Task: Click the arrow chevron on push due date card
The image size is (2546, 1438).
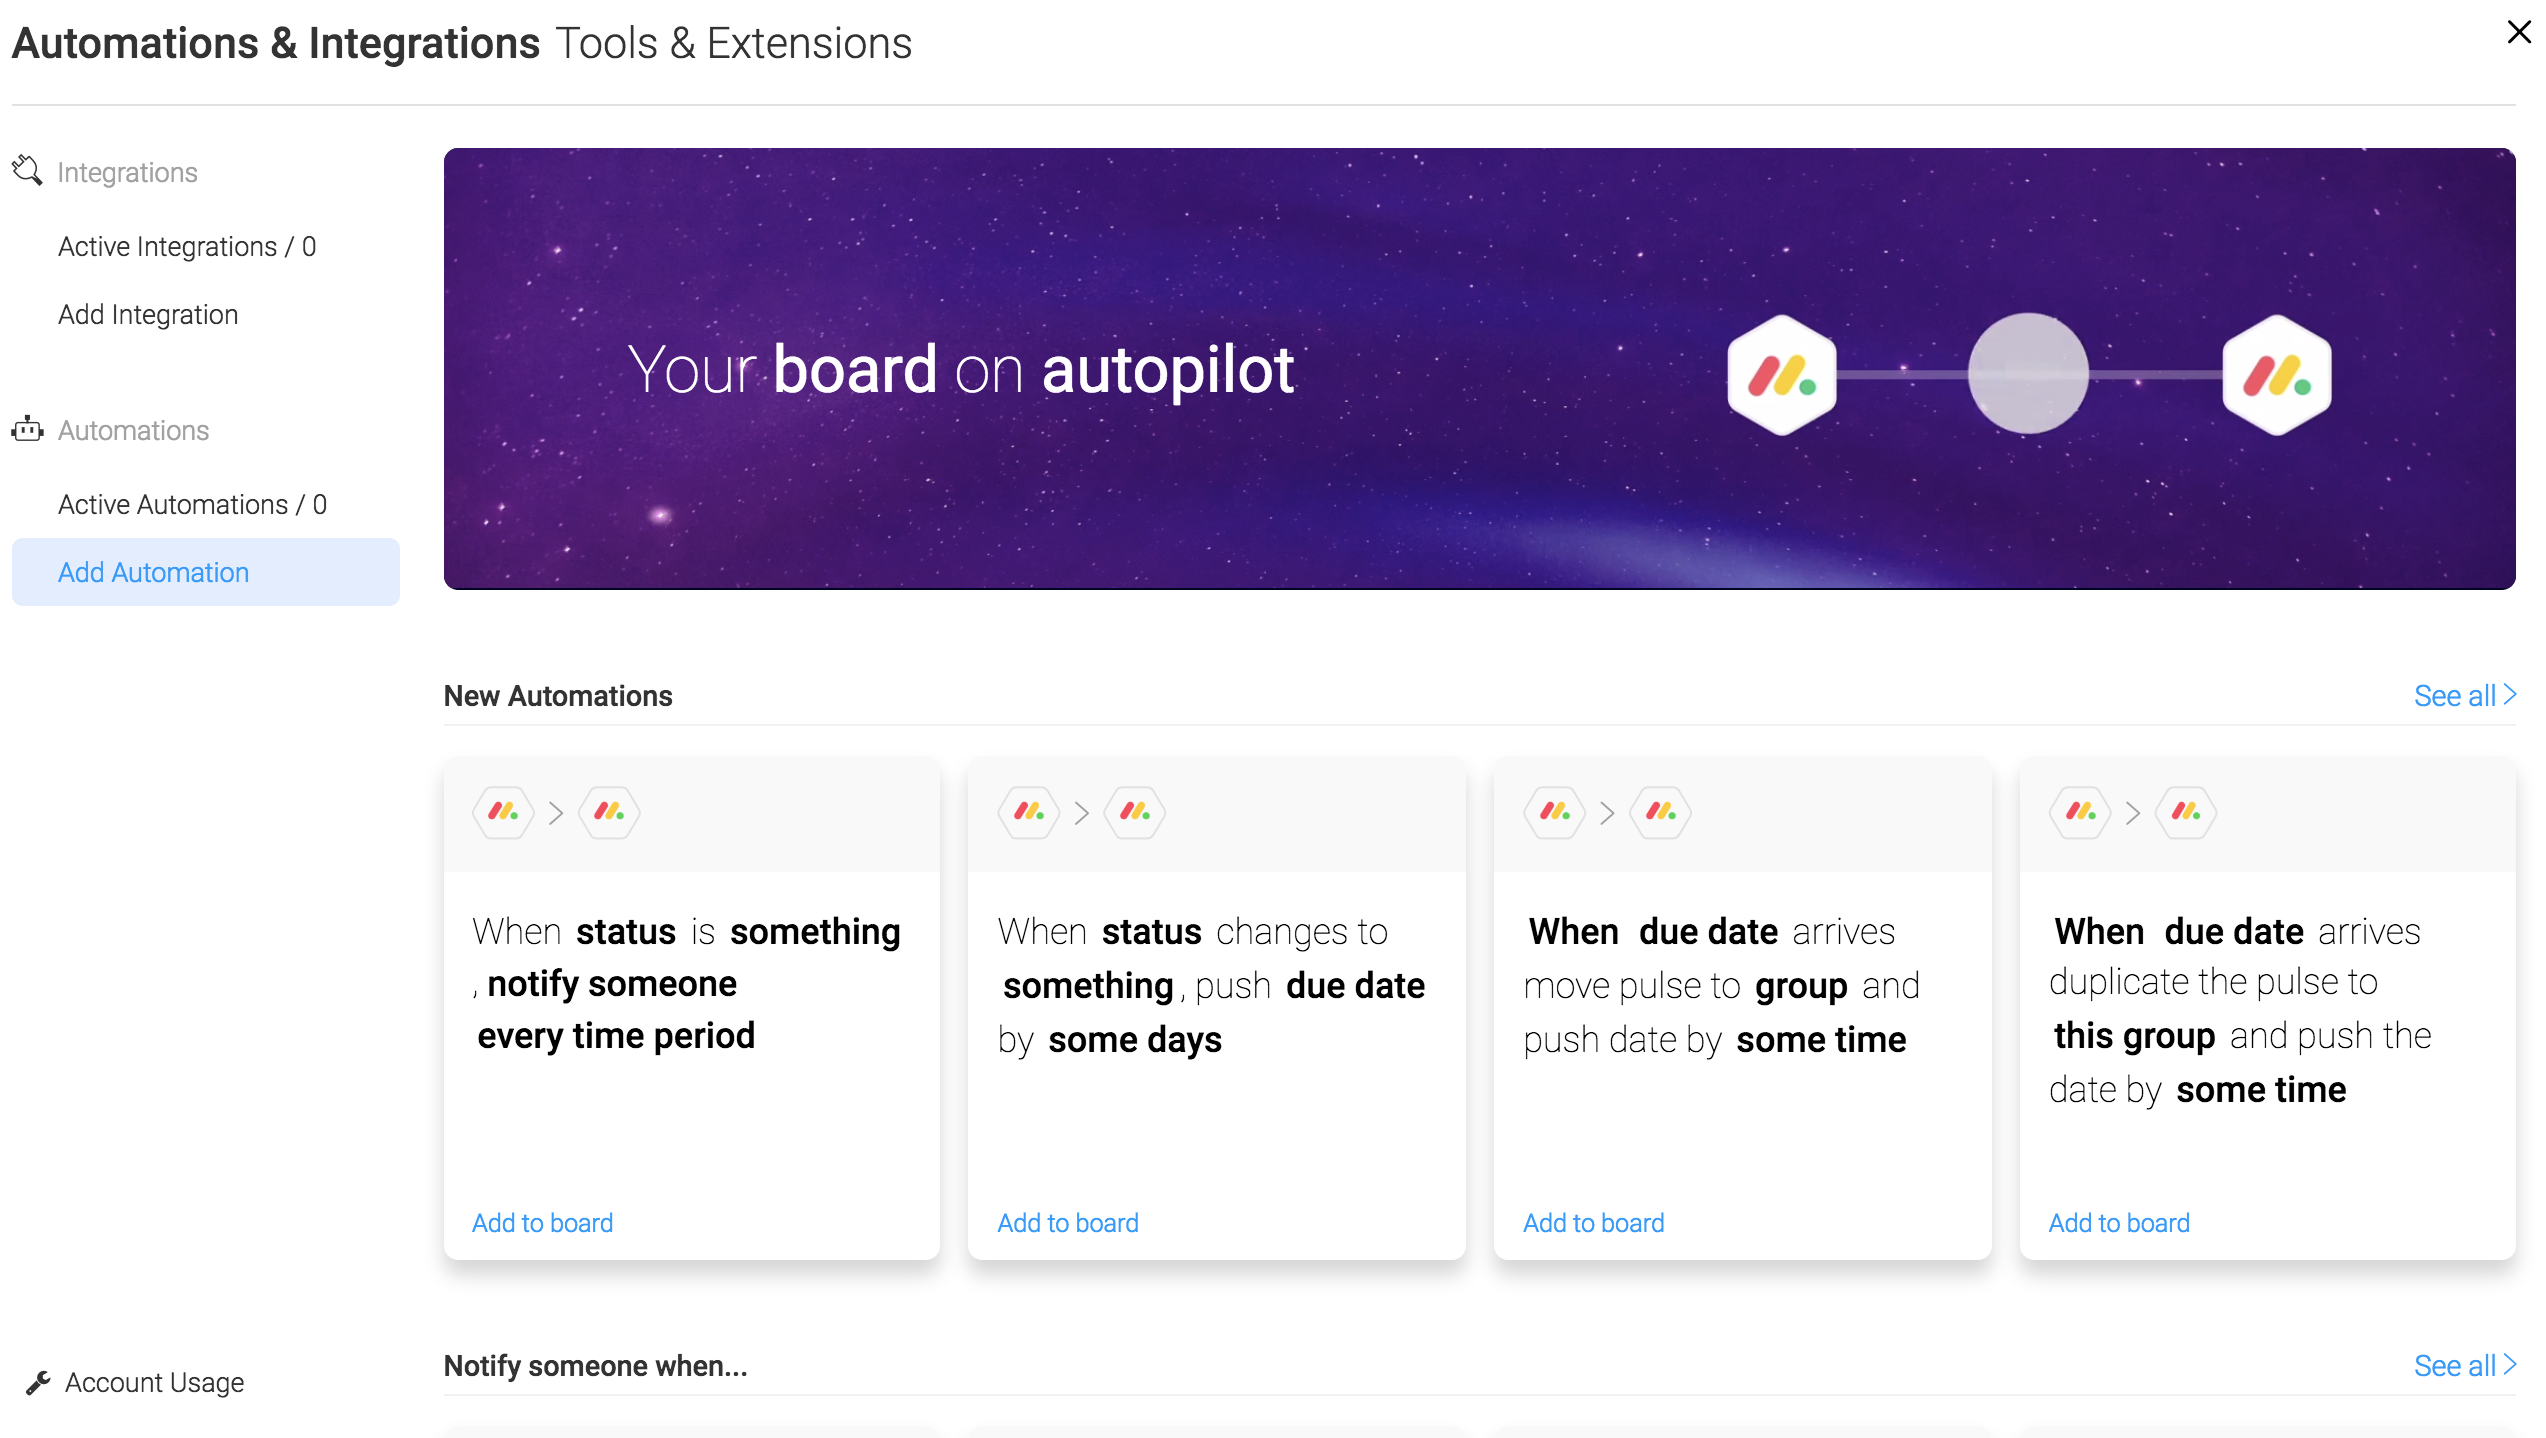Action: click(x=1081, y=813)
